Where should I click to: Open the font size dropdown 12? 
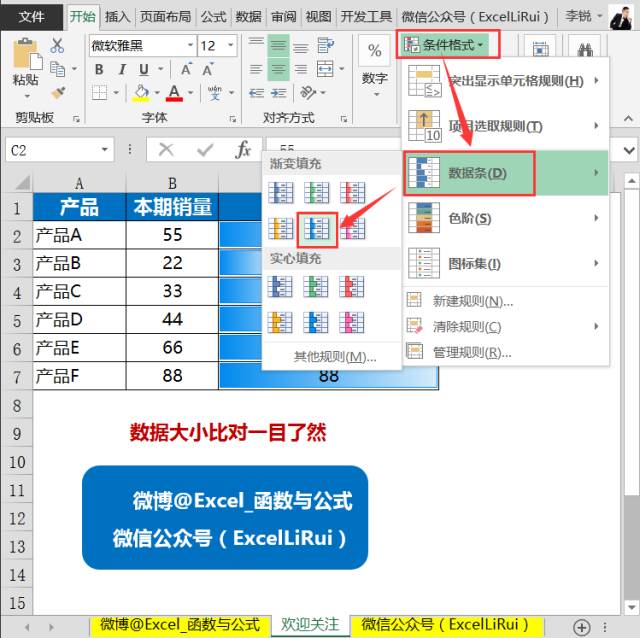pyautogui.click(x=231, y=45)
